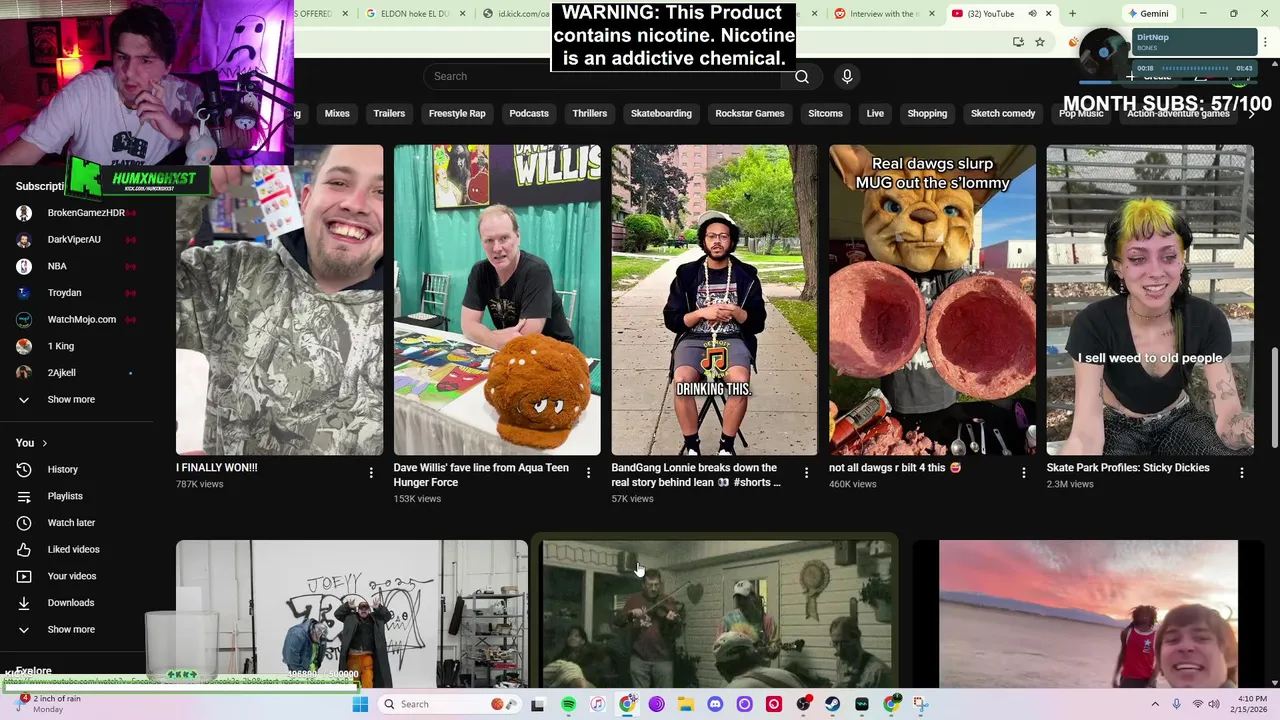Play the Dave Willis short thumbnail

click(x=497, y=300)
